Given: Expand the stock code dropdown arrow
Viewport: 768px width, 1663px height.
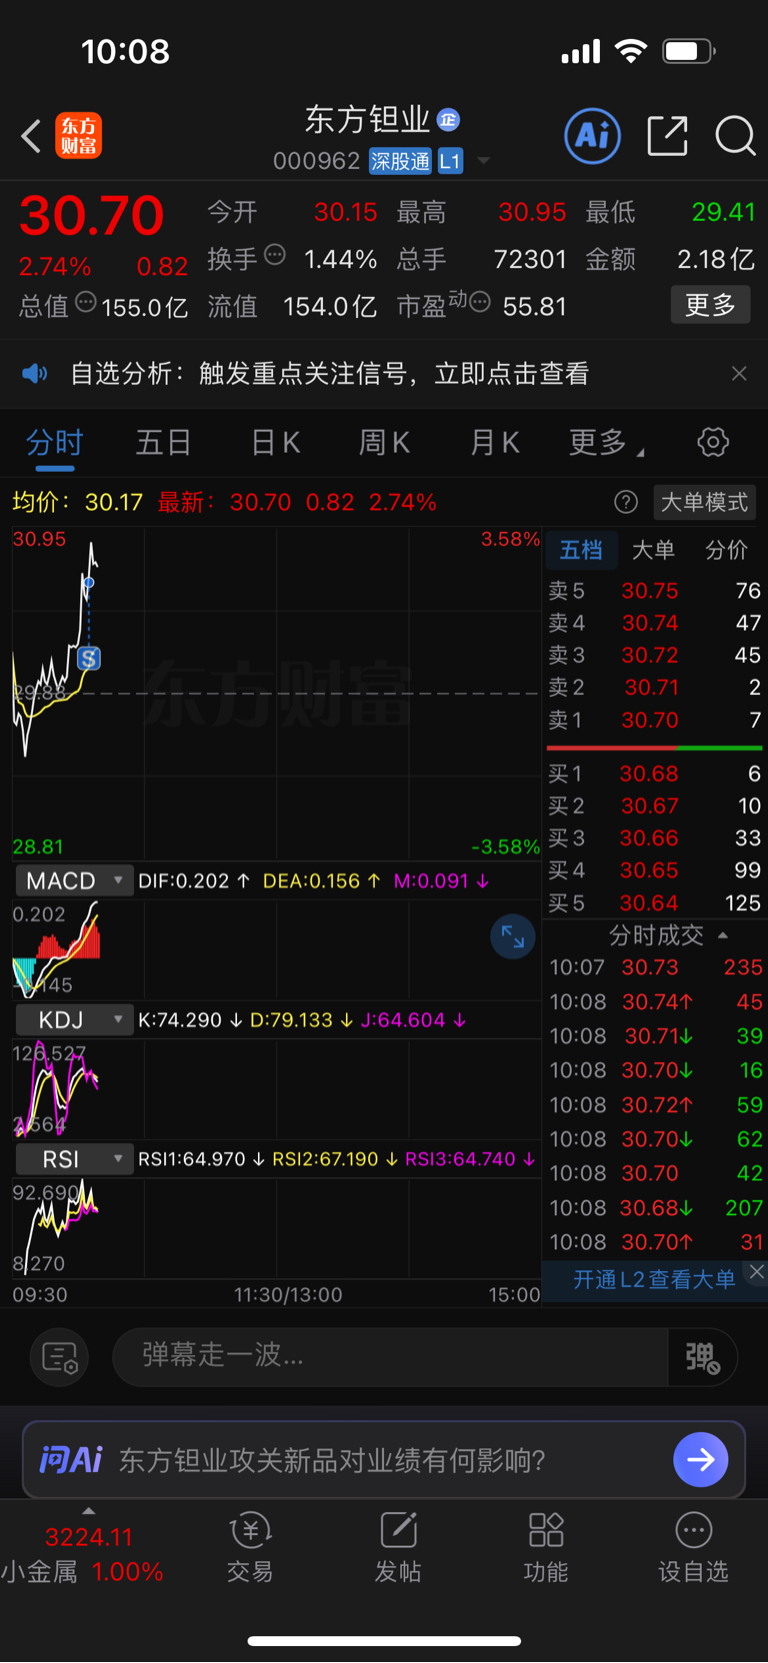Looking at the screenshot, I should click(484, 161).
